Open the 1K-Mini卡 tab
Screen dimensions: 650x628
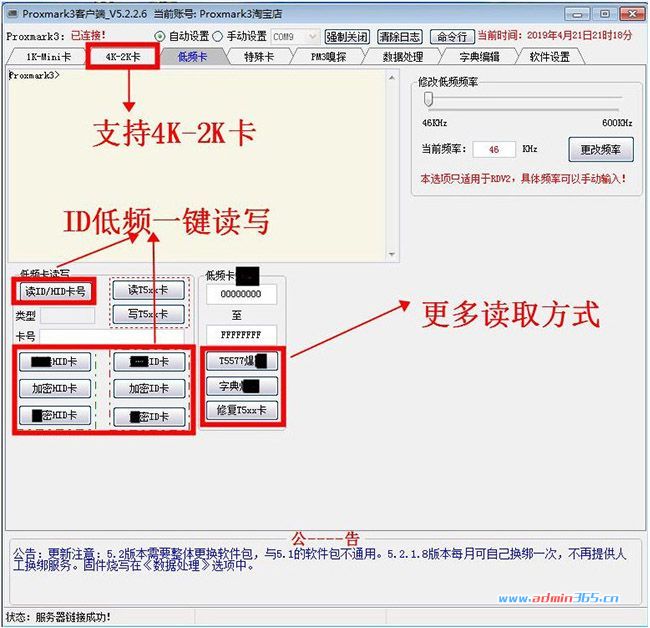pyautogui.click(x=49, y=57)
